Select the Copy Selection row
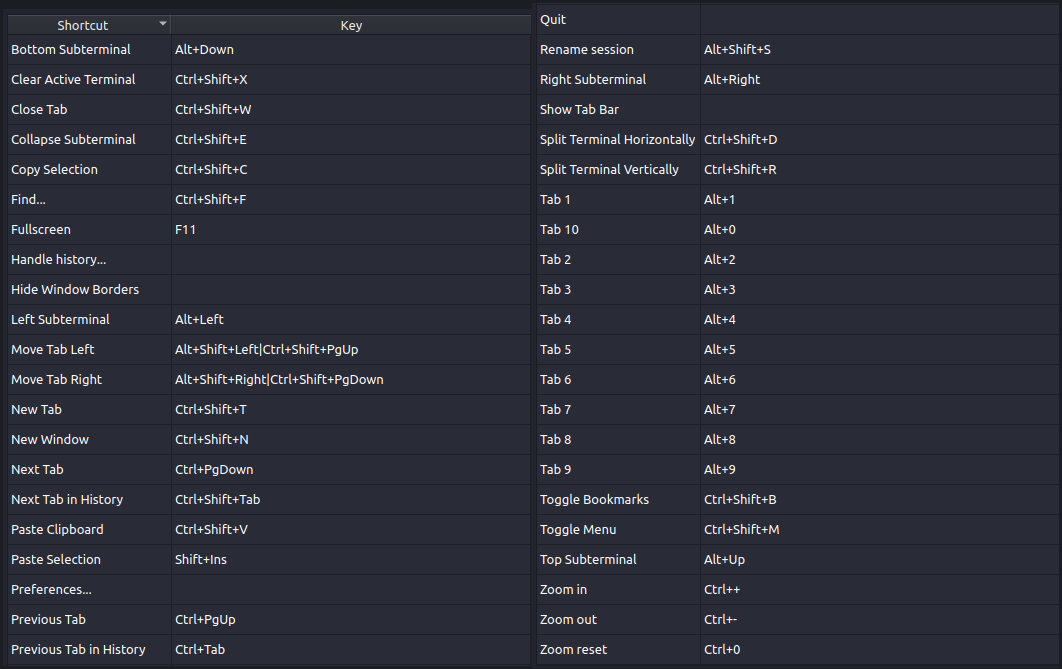1062x669 pixels. [x=269, y=169]
